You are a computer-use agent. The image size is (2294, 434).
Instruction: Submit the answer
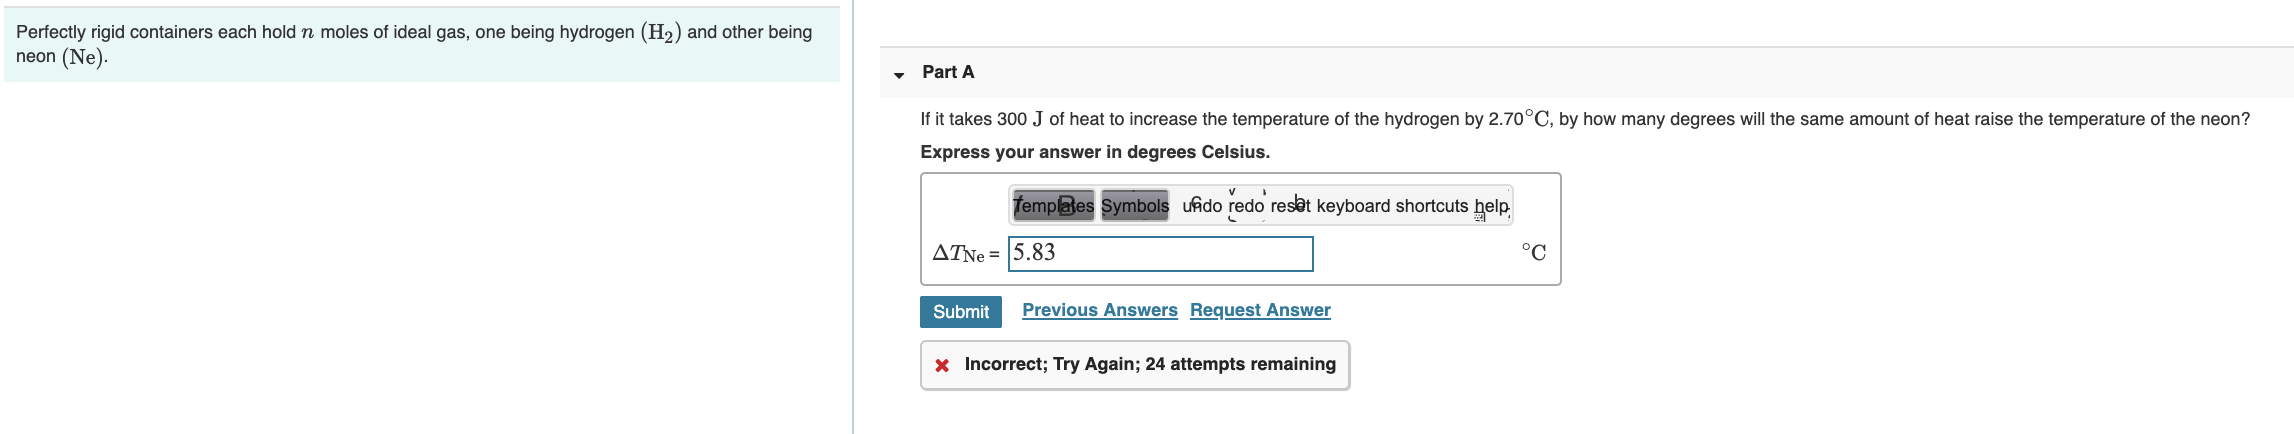tap(960, 312)
